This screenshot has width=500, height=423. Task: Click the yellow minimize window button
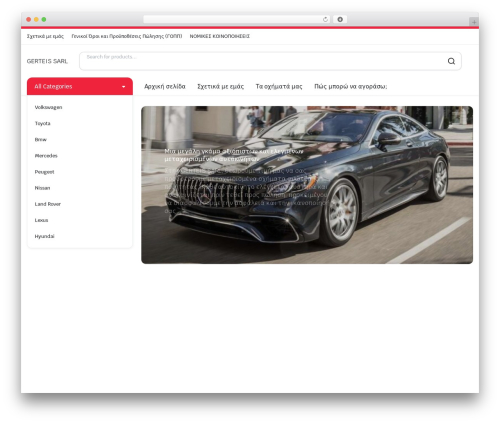click(36, 20)
